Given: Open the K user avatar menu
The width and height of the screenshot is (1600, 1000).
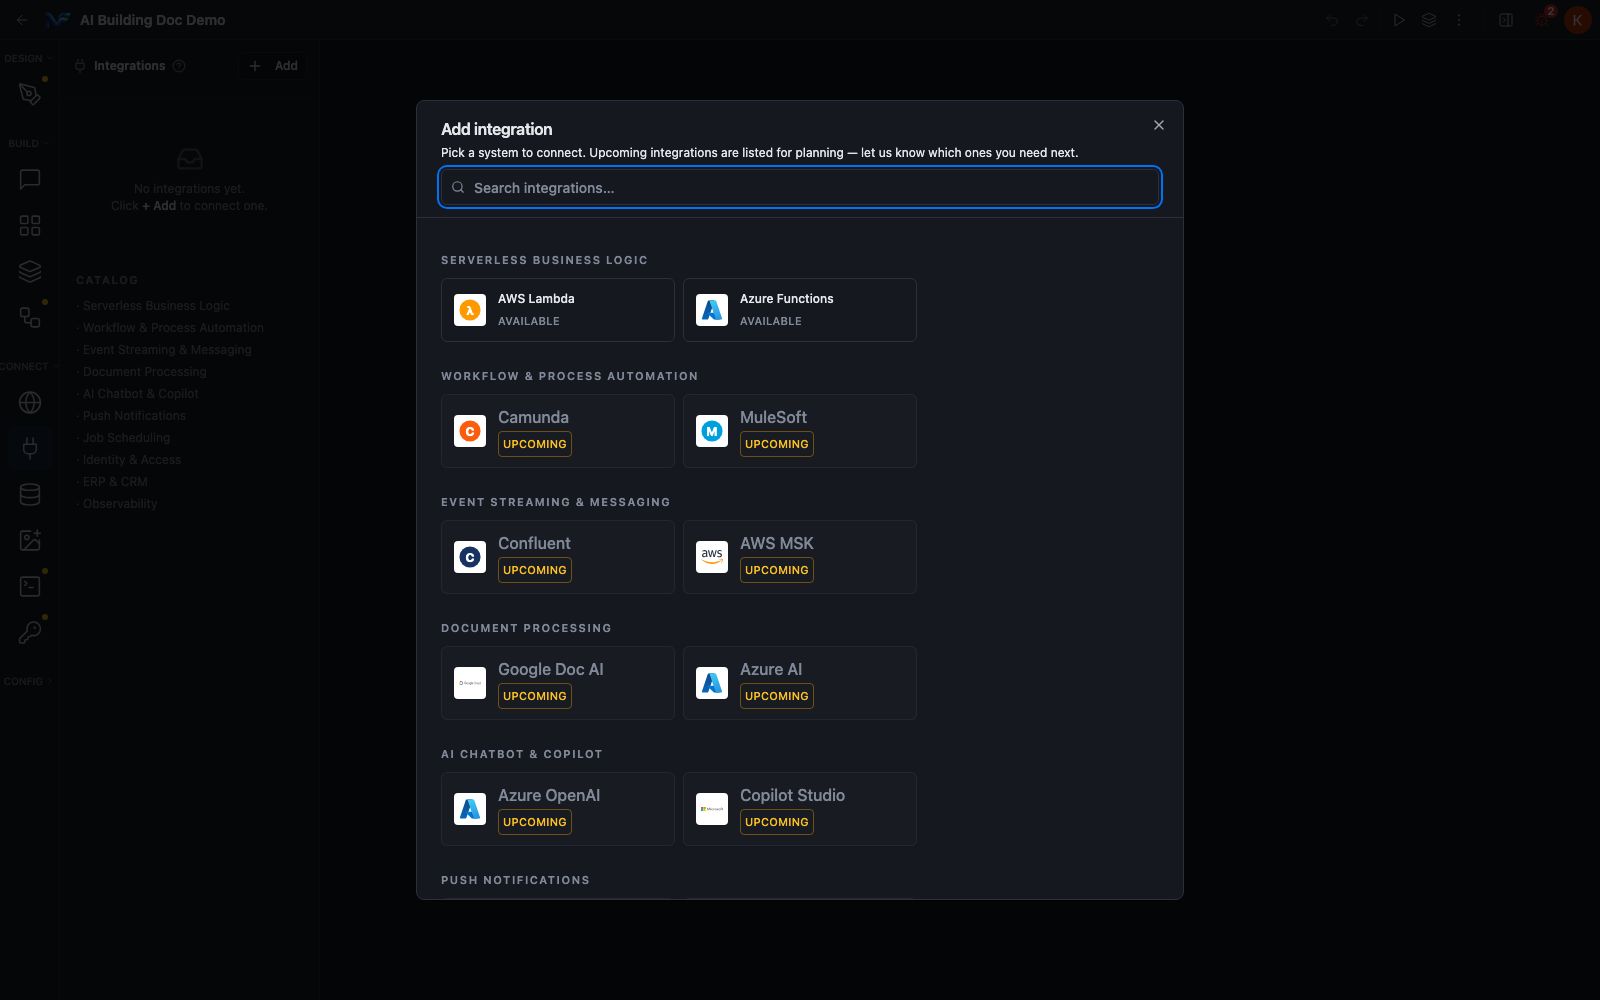Looking at the screenshot, I should point(1577,20).
